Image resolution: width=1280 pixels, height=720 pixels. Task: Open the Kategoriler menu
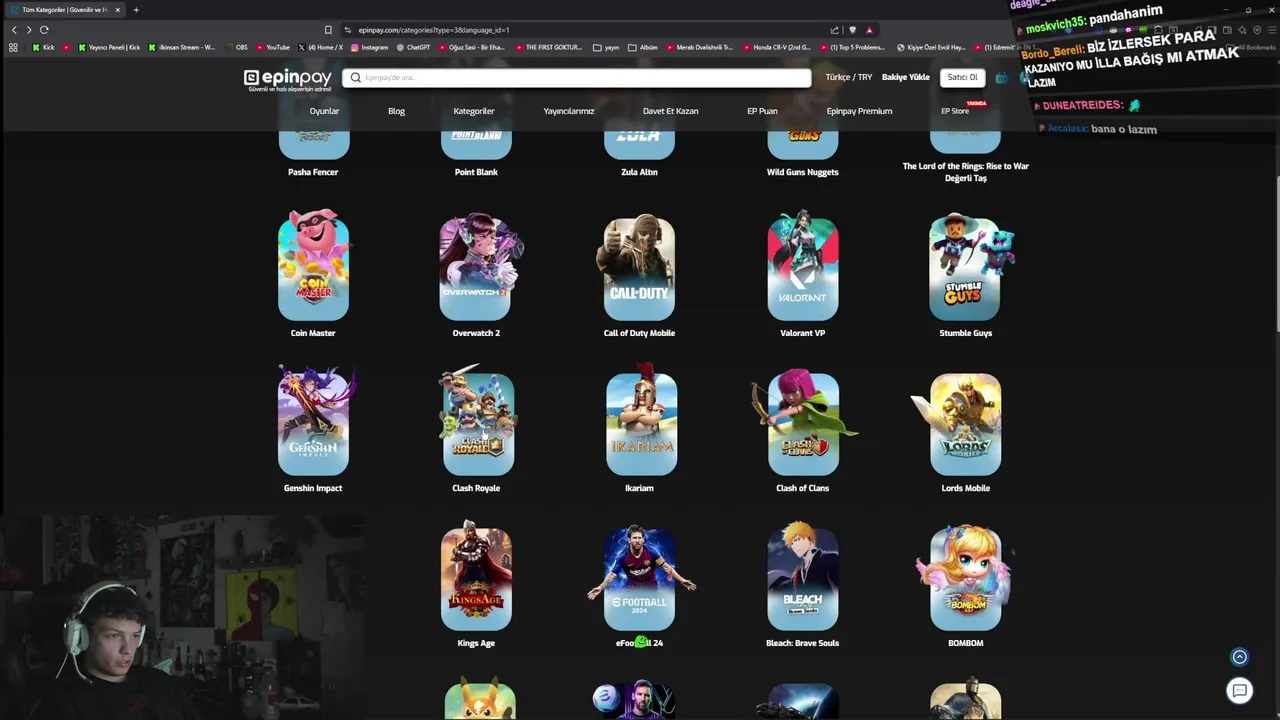(x=474, y=111)
